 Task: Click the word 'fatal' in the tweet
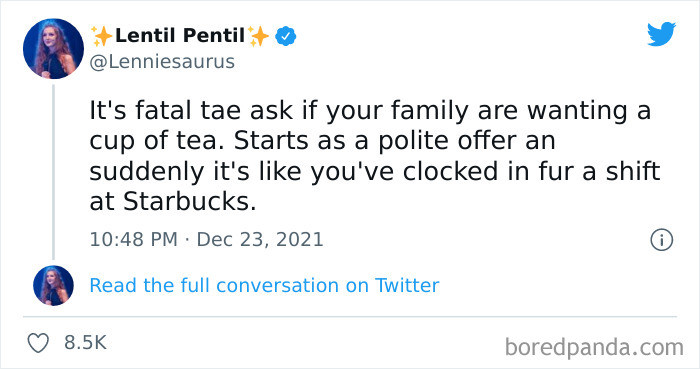164,110
